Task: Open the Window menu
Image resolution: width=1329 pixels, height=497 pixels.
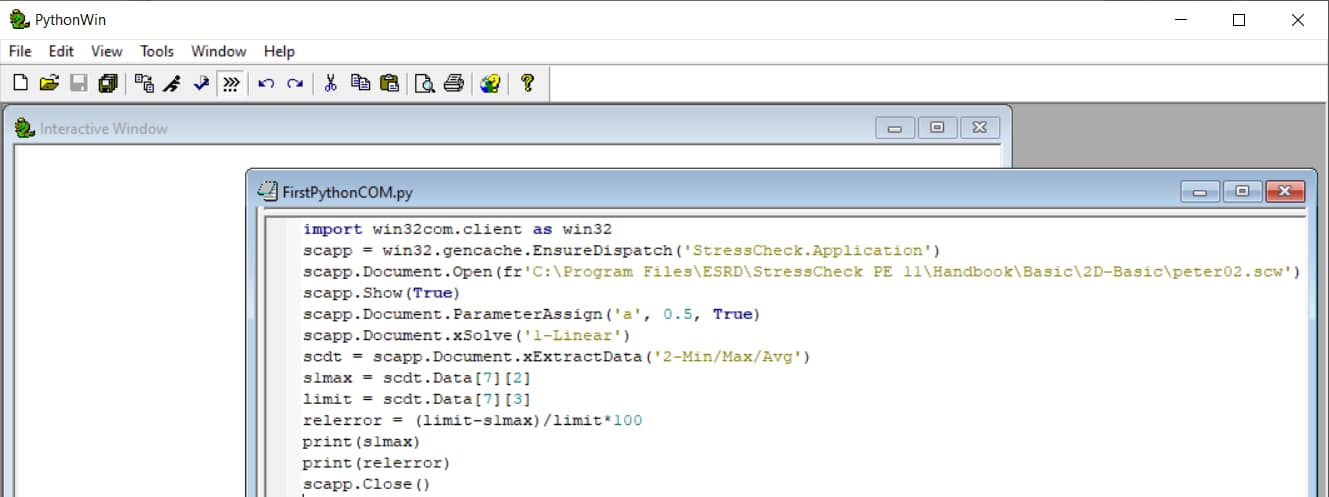Action: click(218, 51)
